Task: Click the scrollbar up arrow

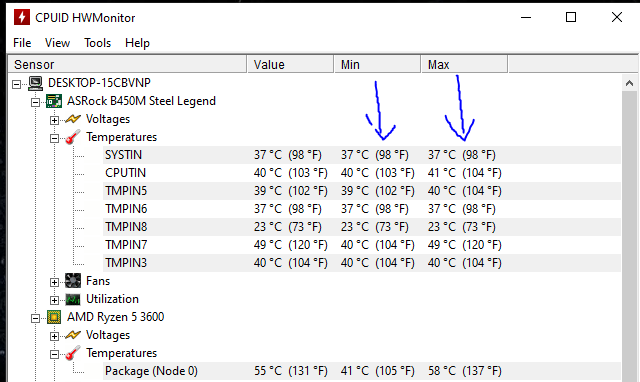Action: coord(629,83)
